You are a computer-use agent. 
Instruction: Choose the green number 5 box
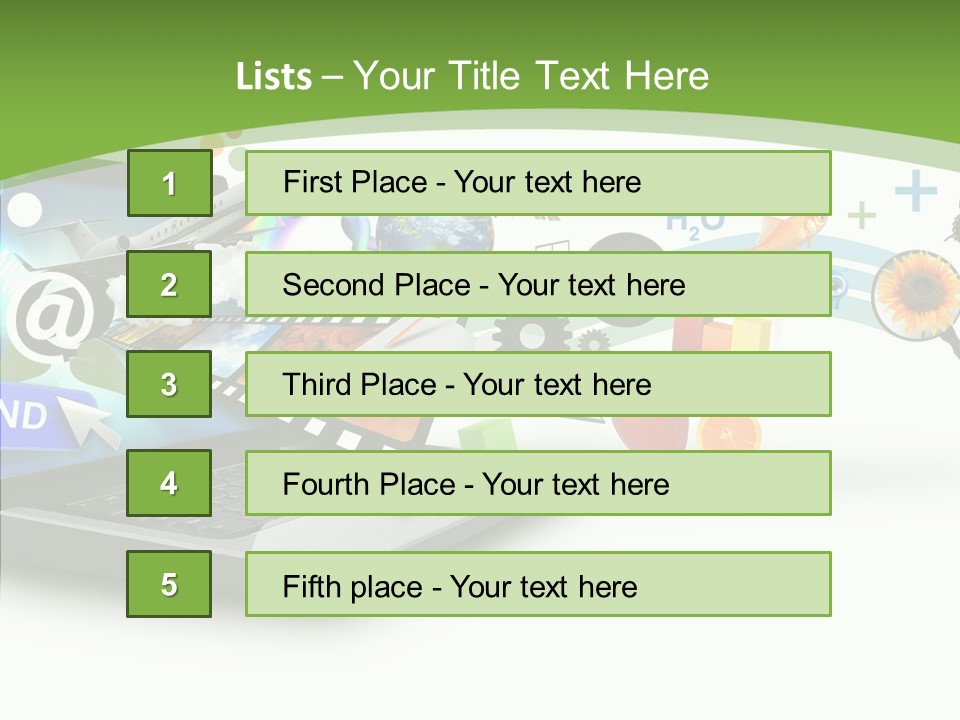[x=169, y=584]
